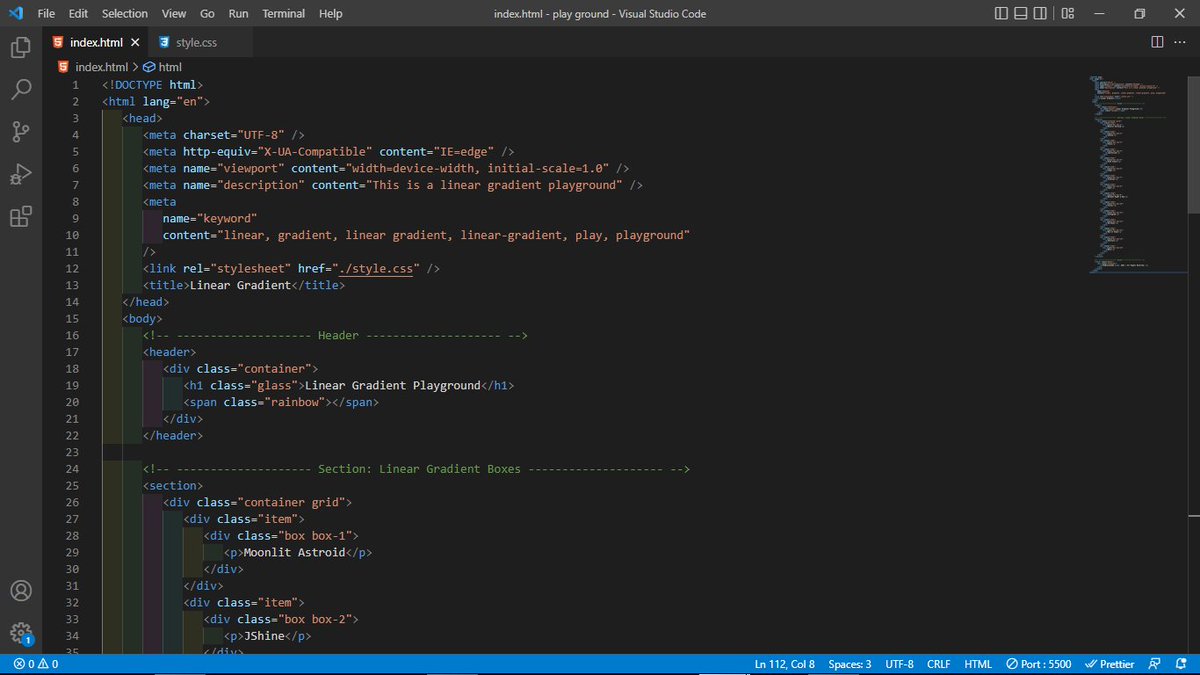This screenshot has height=675, width=1200.
Task: Click line number 24 in the gutter
Action: tap(72, 469)
